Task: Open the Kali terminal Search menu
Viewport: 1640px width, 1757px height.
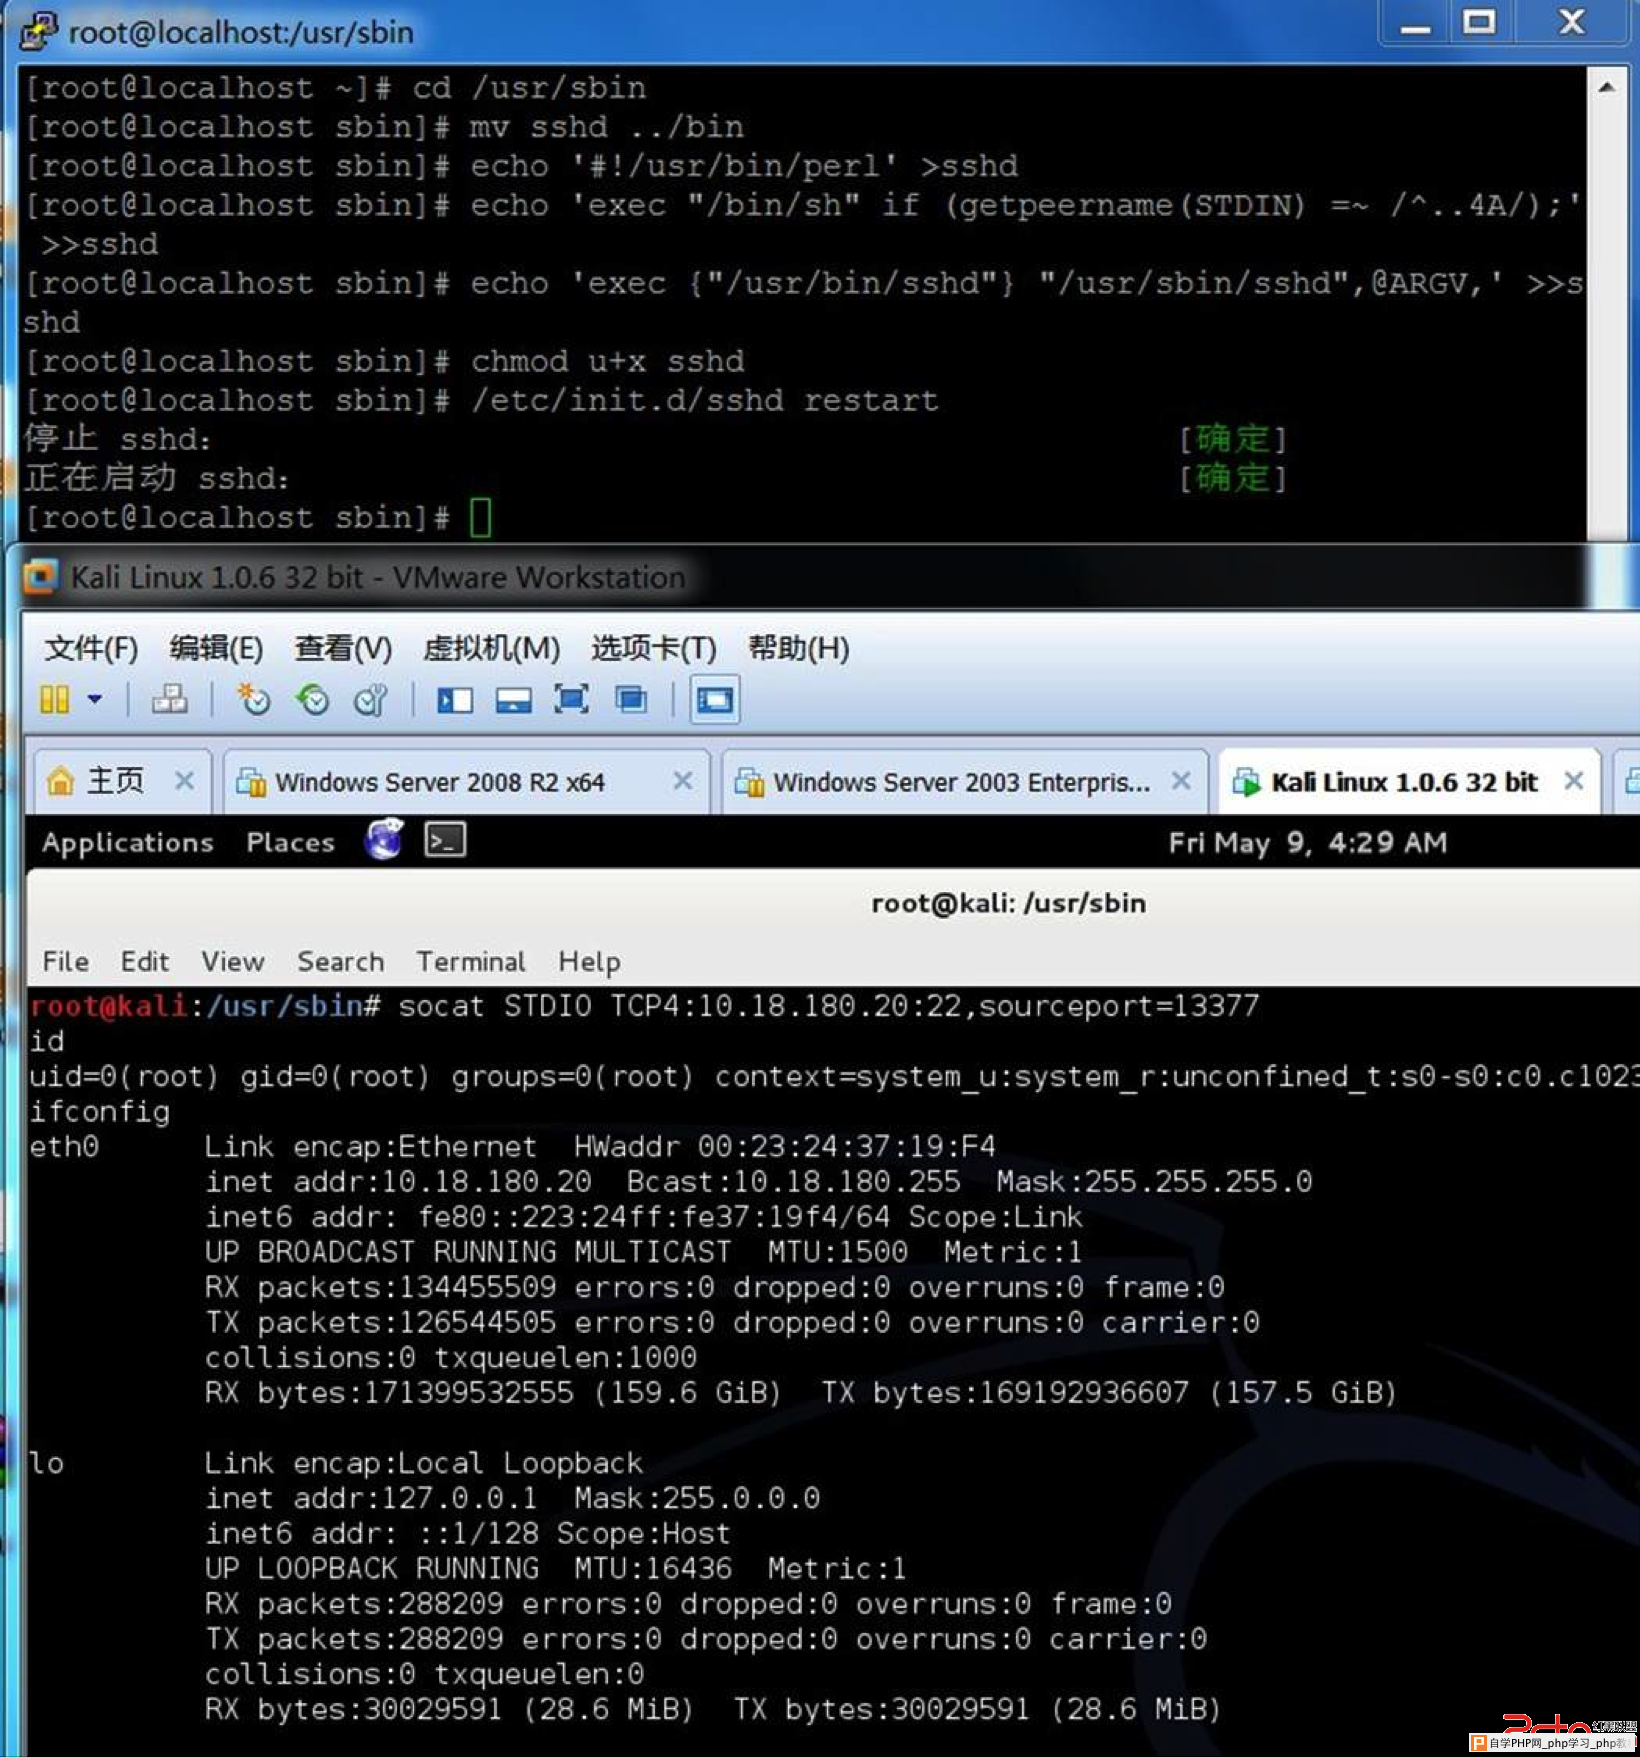Action: 340,961
